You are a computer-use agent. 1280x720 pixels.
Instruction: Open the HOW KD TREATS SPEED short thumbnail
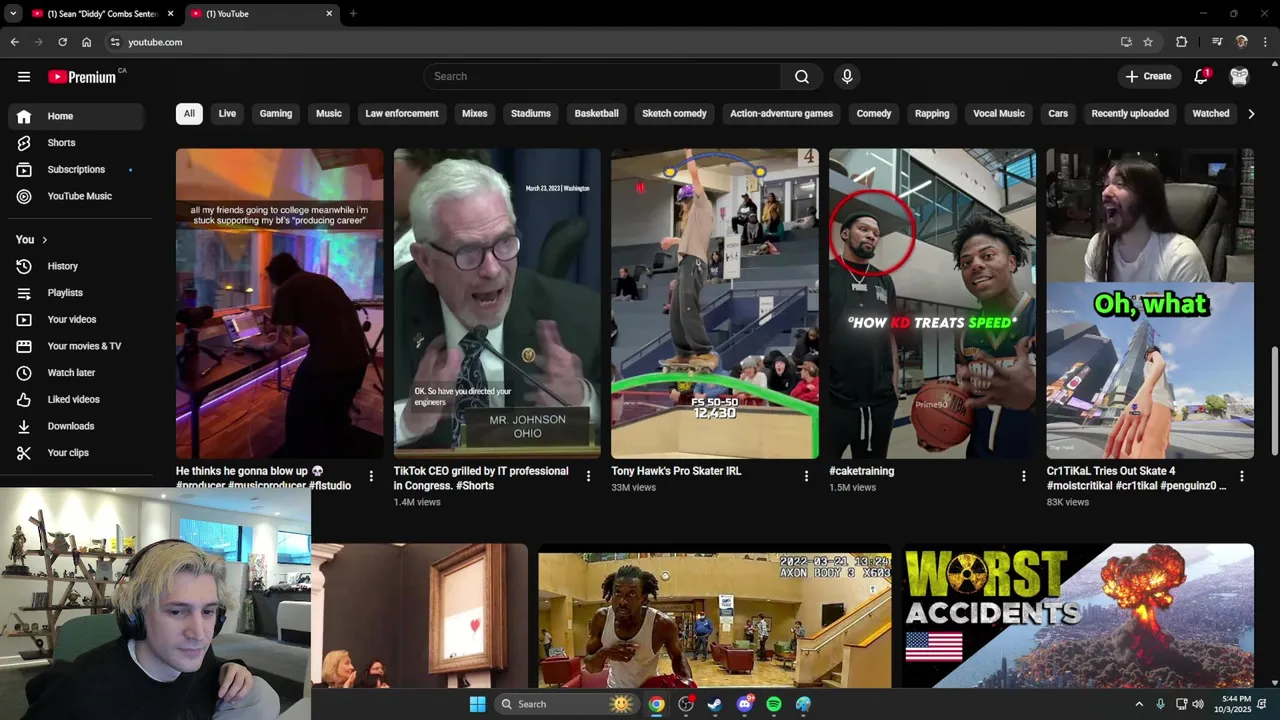tap(932, 303)
